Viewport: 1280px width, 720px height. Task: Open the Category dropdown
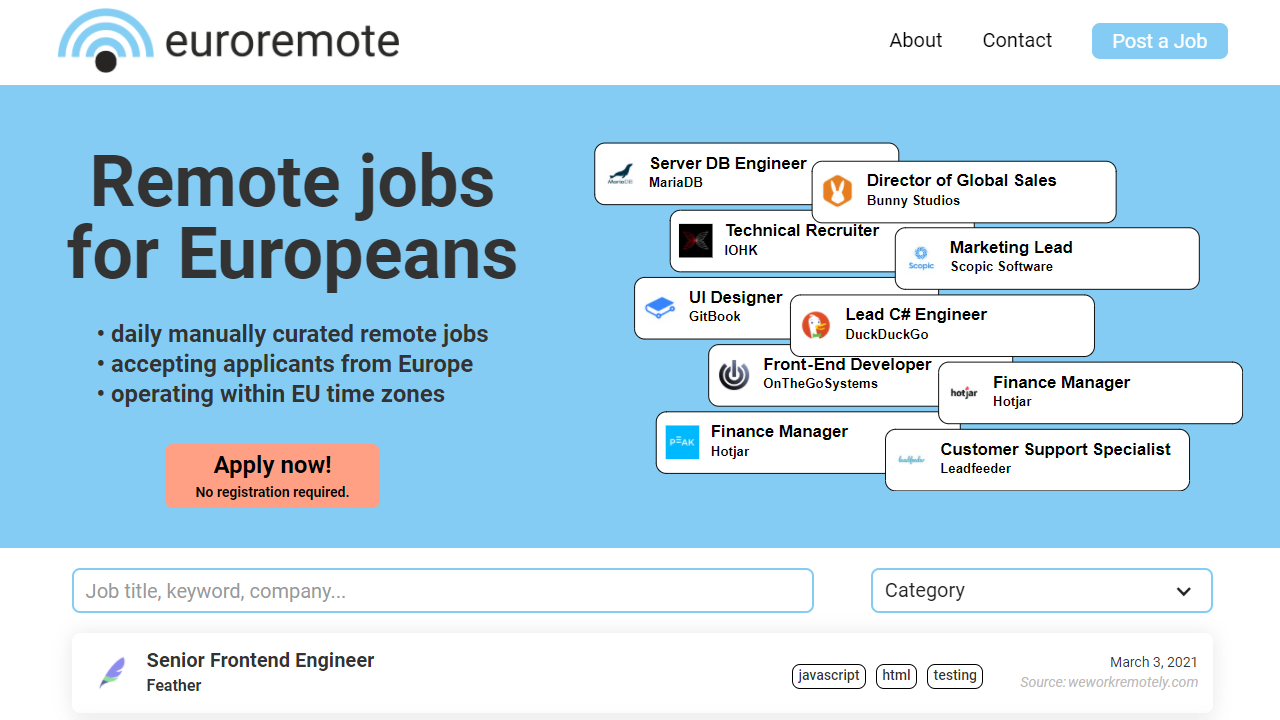click(1042, 590)
